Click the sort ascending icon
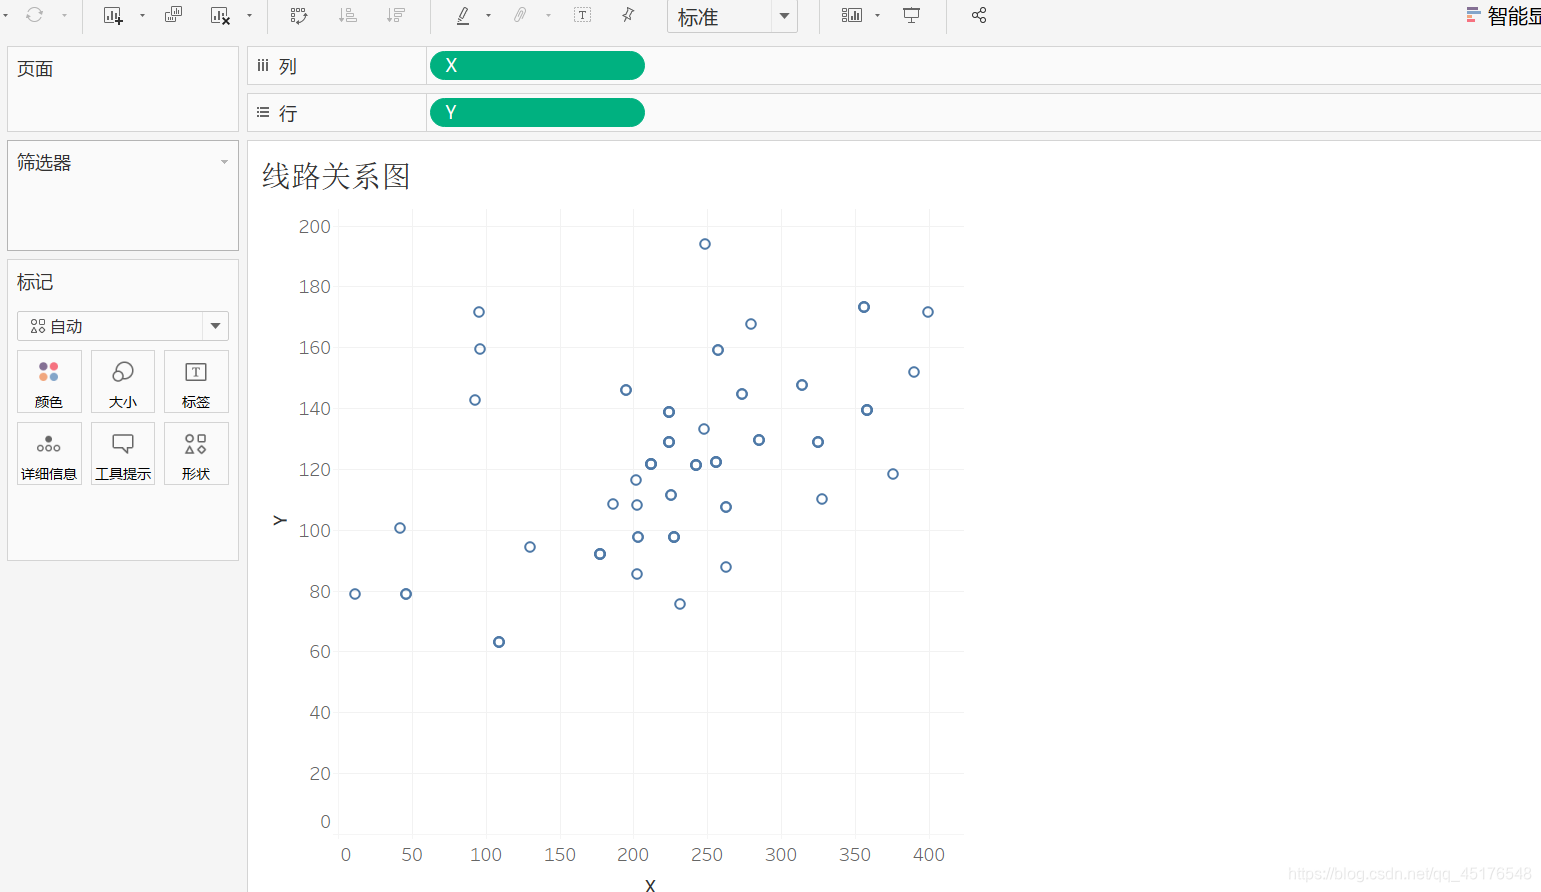Viewport: 1541px width, 892px height. [x=348, y=15]
